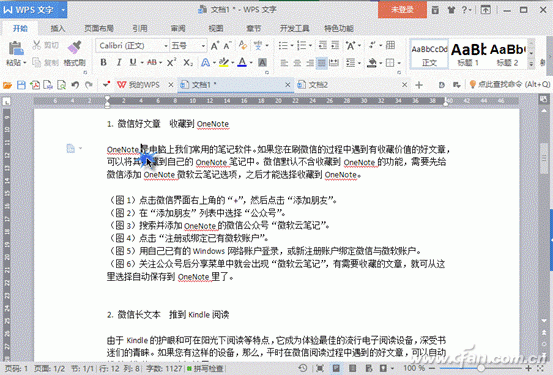Image resolution: width=553 pixels, height=375 pixels.
Task: Switch to the 插入 ribbon tab
Action: tap(58, 29)
